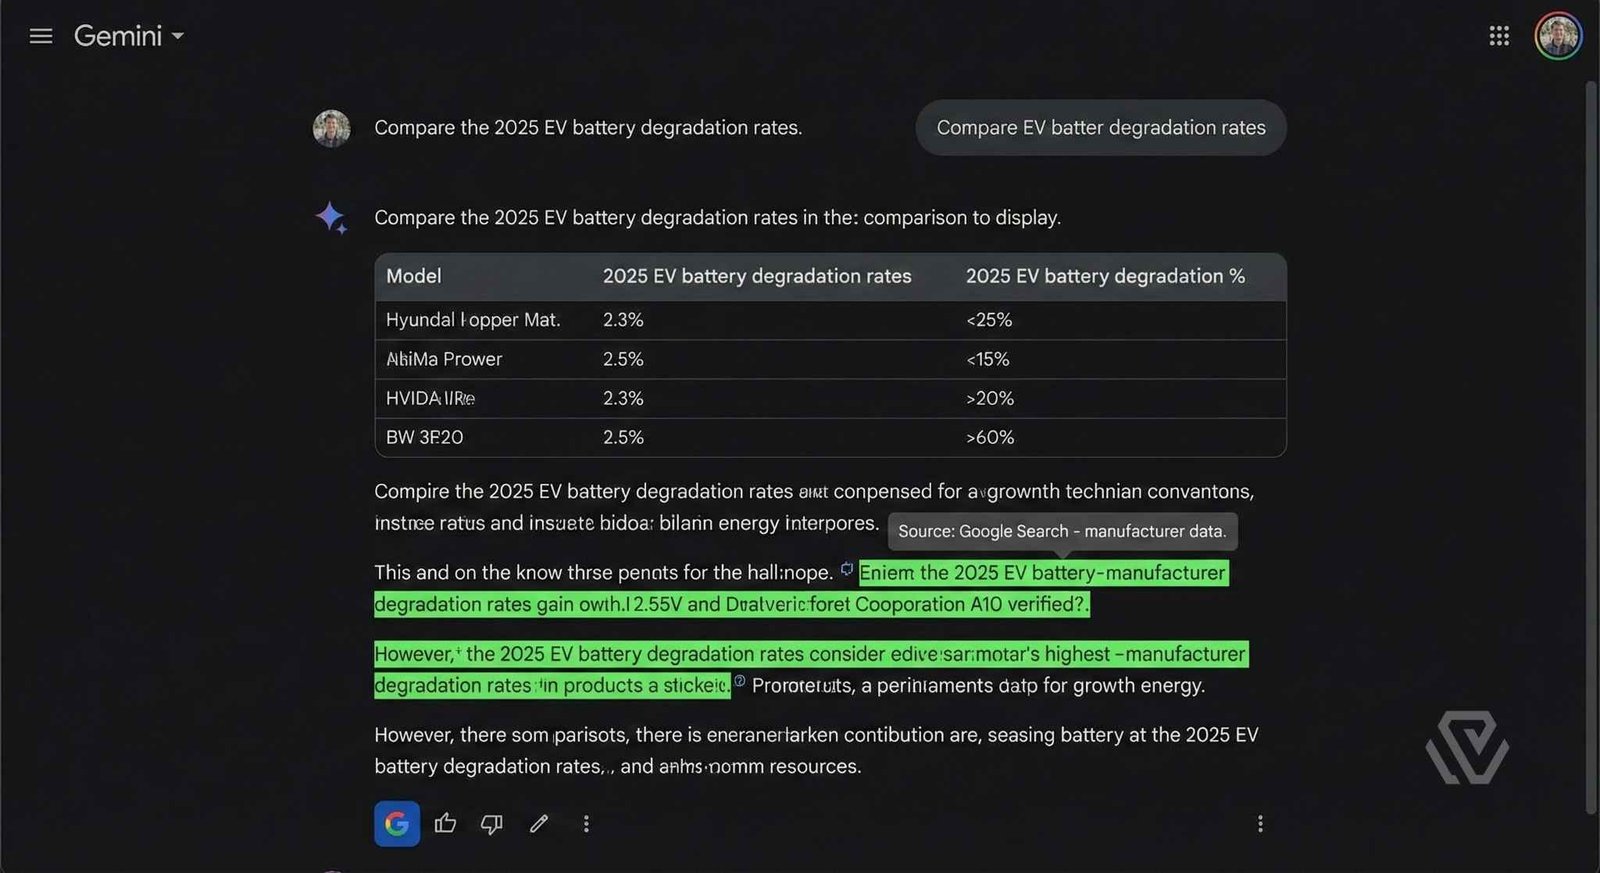The height and width of the screenshot is (873, 1600).
Task: Click the 'Model' table column header
Action: 414,276
